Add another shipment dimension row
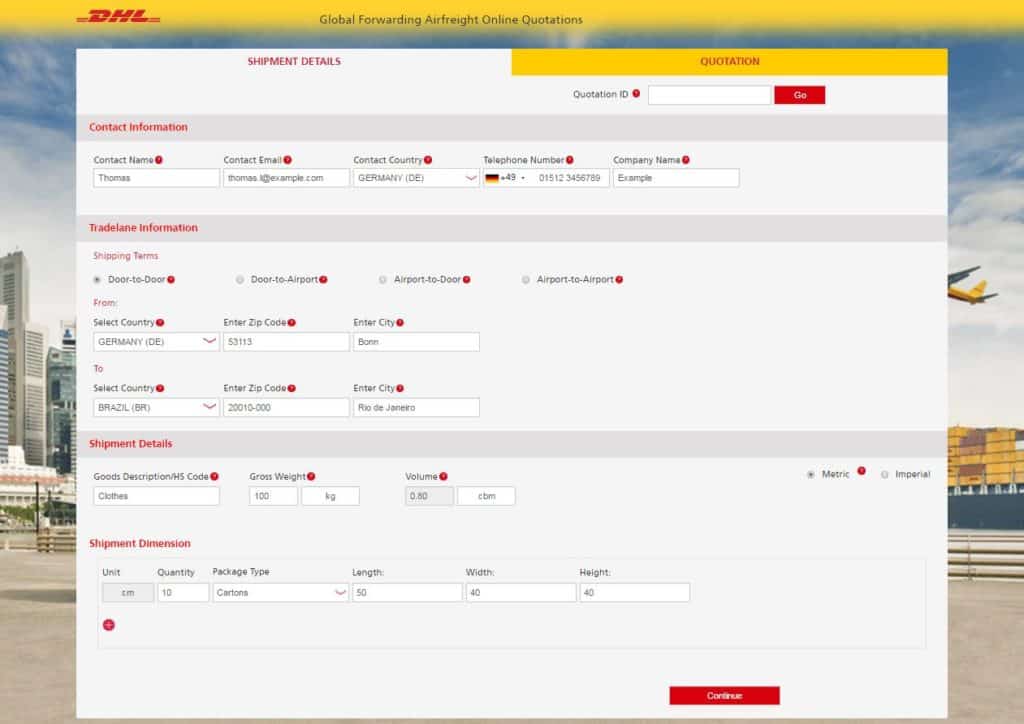 point(108,624)
